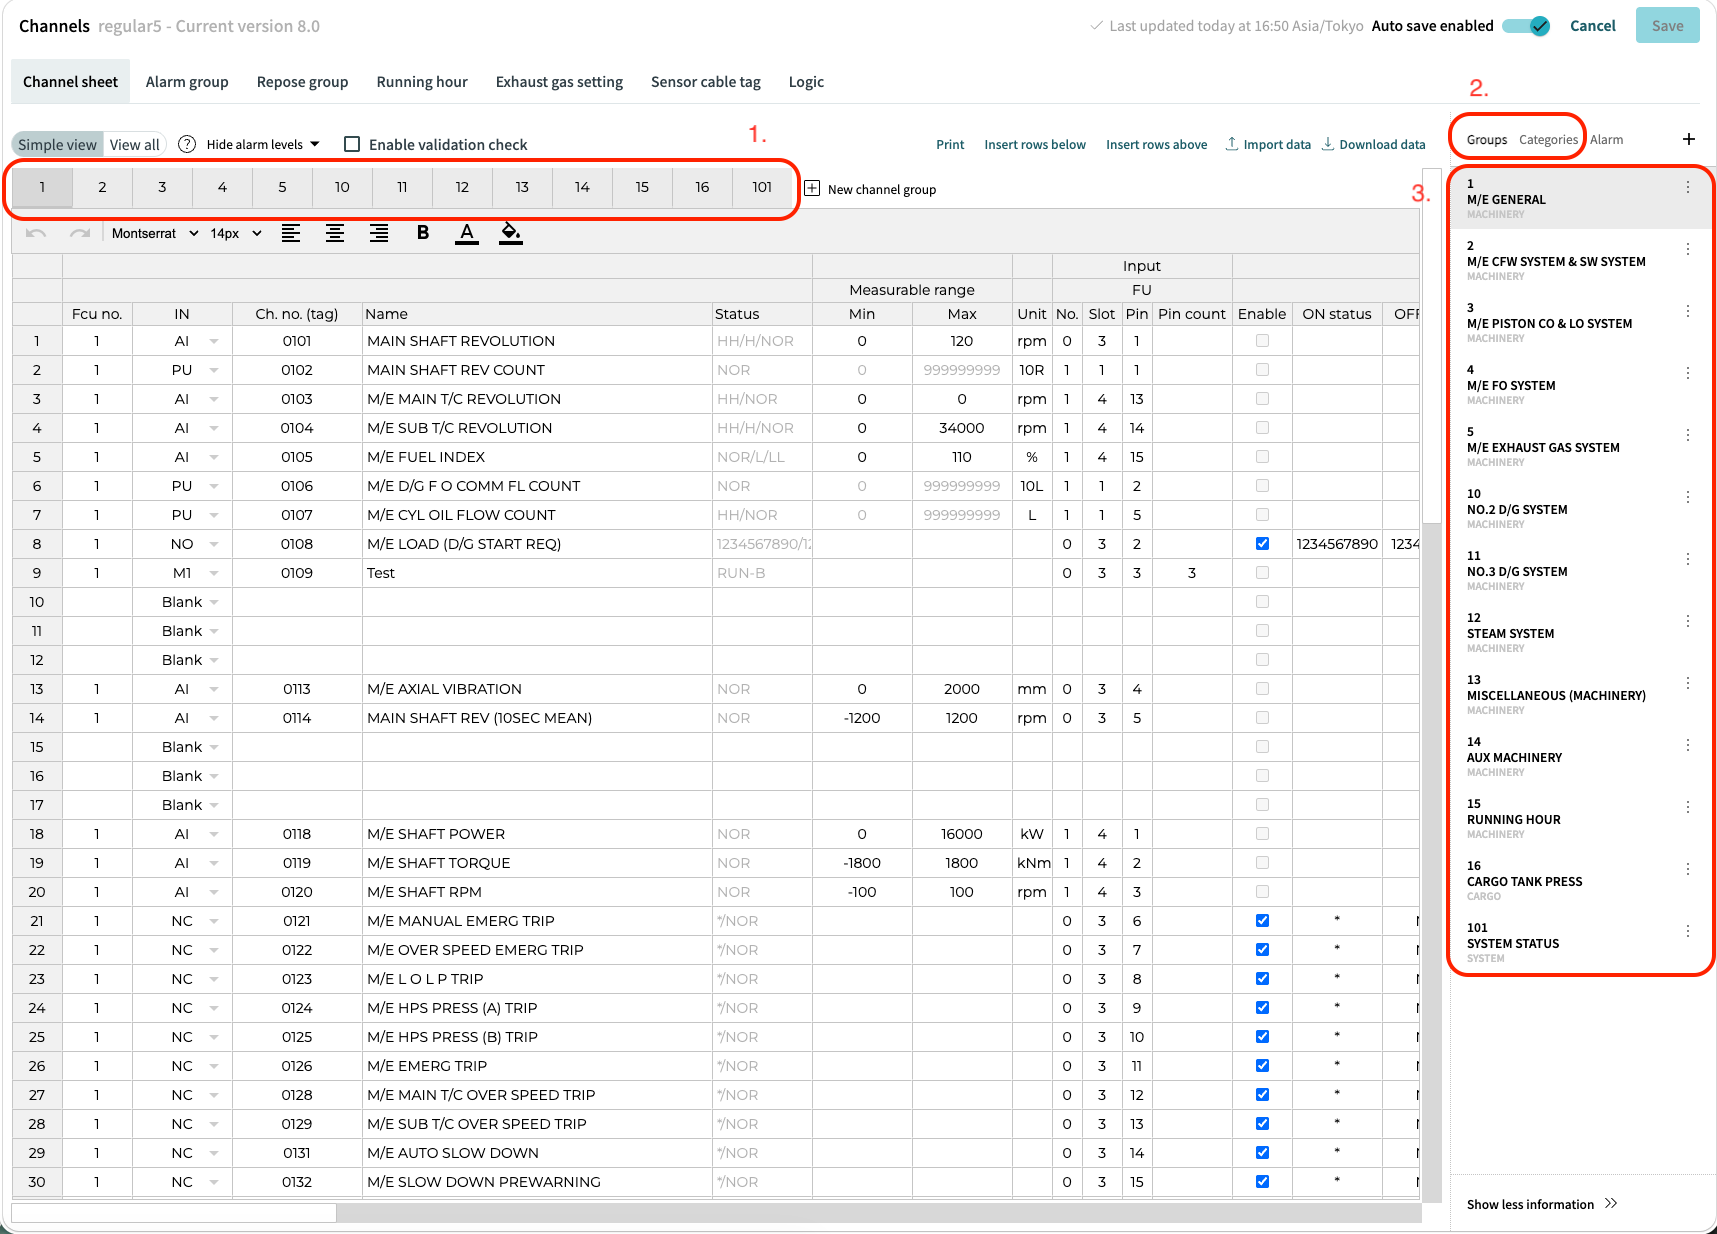This screenshot has width=1717, height=1234.
Task: Center-align text in the sheet
Action: (335, 233)
